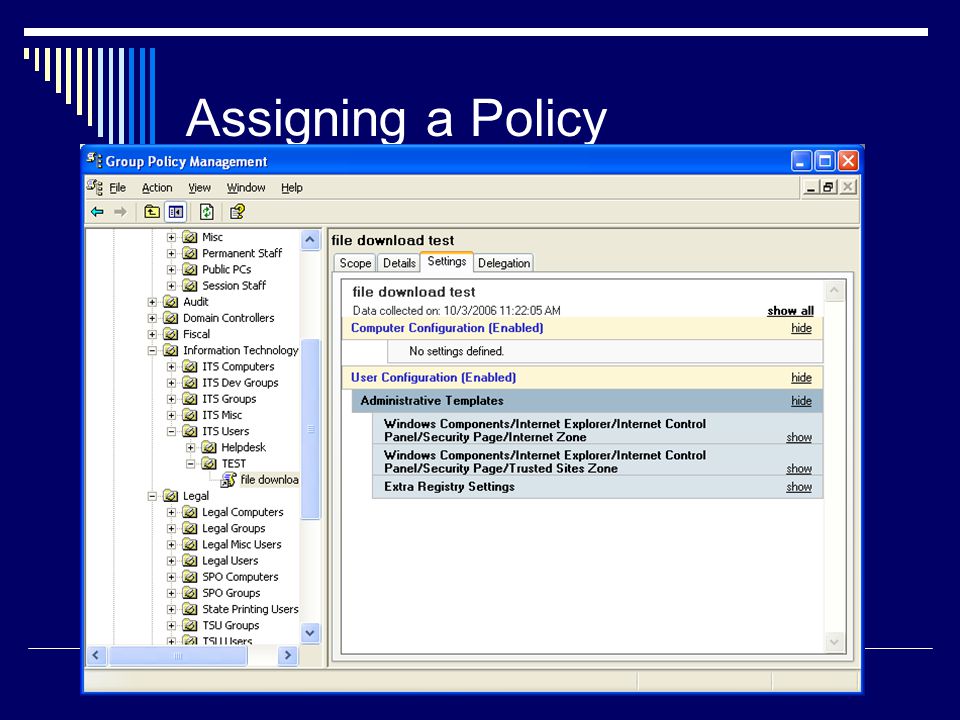Select the Legal Computers tree item

coord(243,512)
